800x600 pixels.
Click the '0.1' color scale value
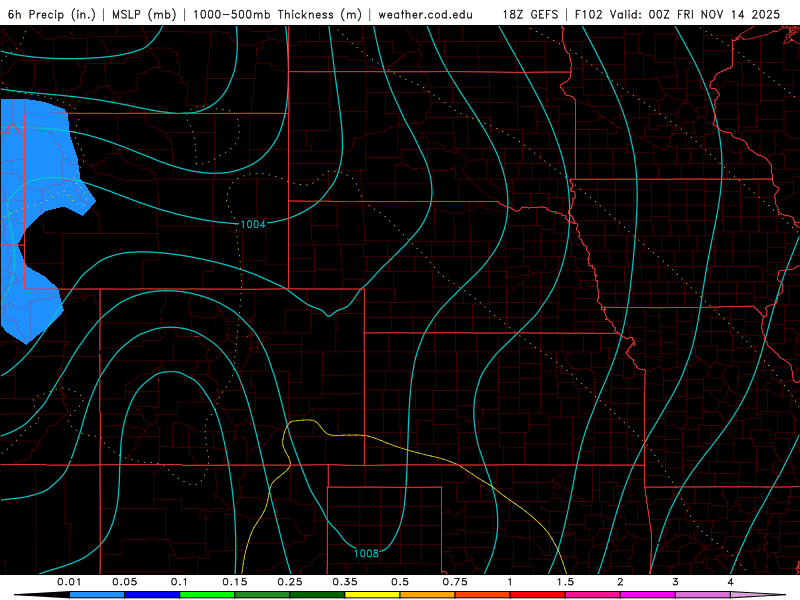tap(179, 582)
